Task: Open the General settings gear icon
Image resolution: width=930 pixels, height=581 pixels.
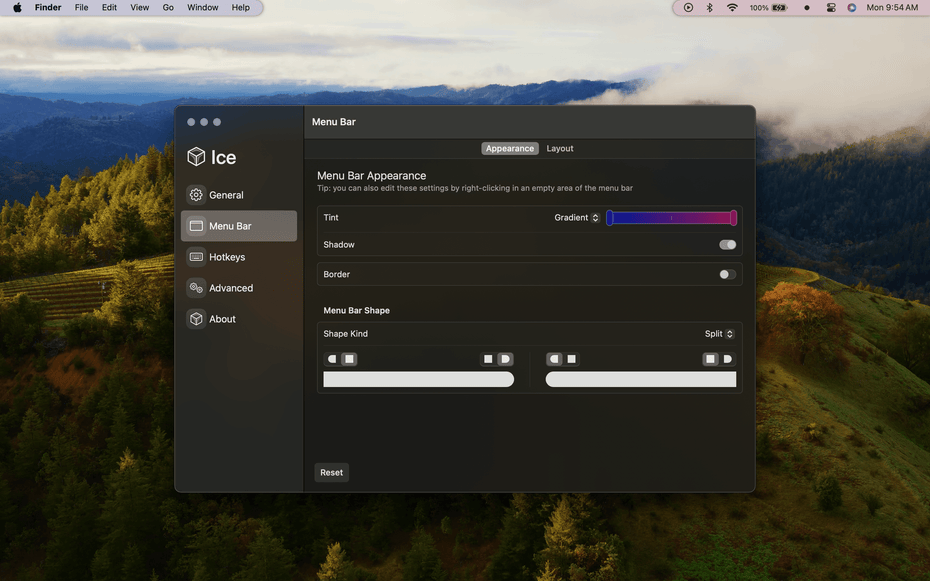Action: tap(196, 195)
